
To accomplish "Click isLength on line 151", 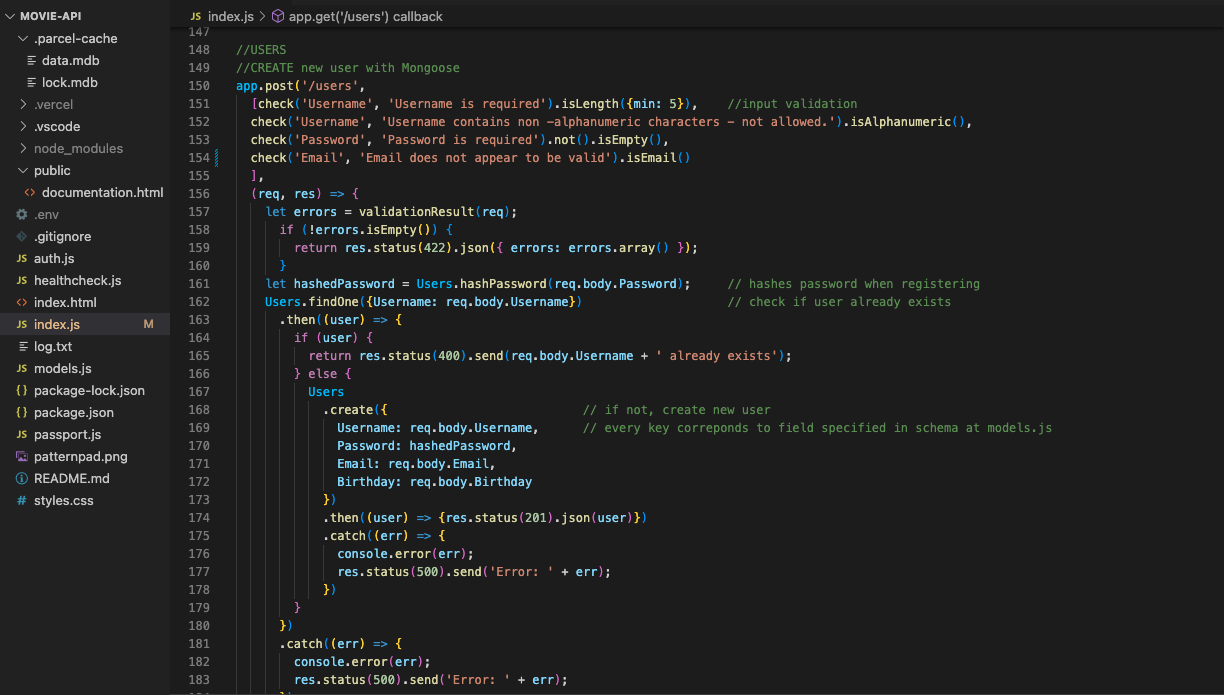I will click(x=590, y=104).
